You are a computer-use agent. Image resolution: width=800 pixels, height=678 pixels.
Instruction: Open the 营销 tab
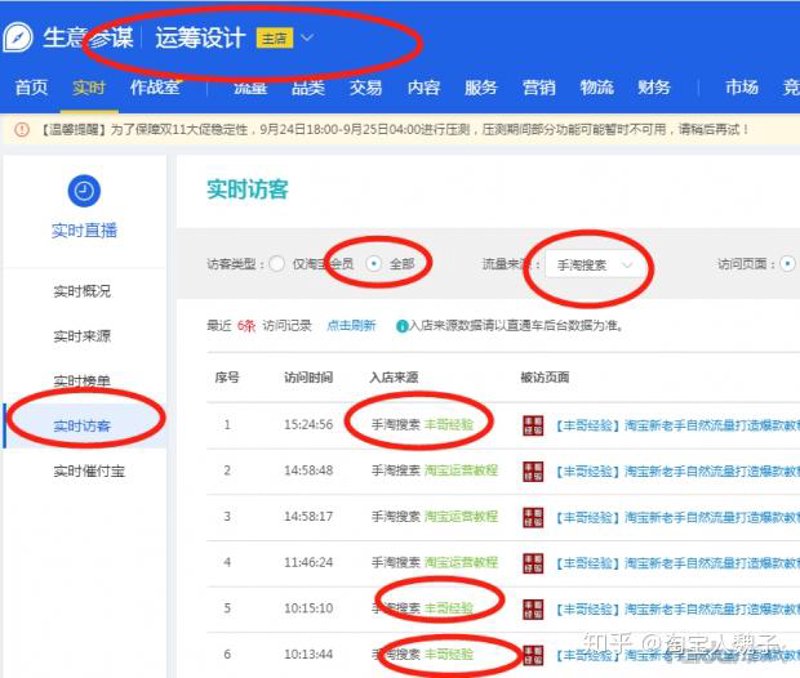(x=539, y=88)
